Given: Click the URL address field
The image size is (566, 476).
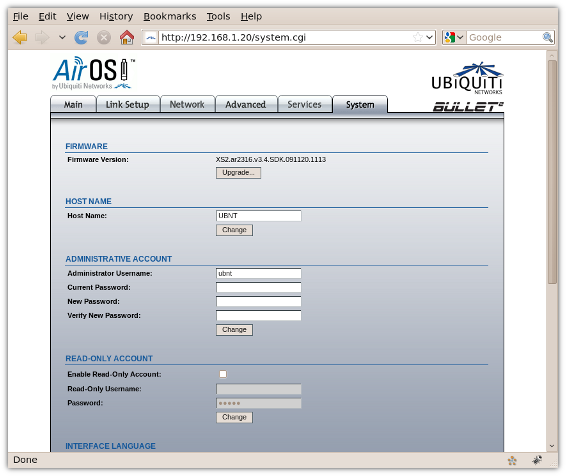Looking at the screenshot, I should click(285, 37).
